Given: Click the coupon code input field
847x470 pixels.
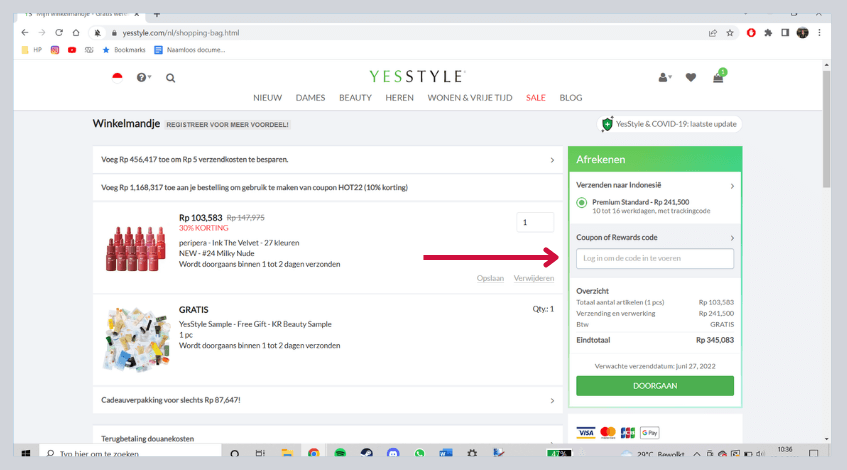Looking at the screenshot, I should 654,259.
